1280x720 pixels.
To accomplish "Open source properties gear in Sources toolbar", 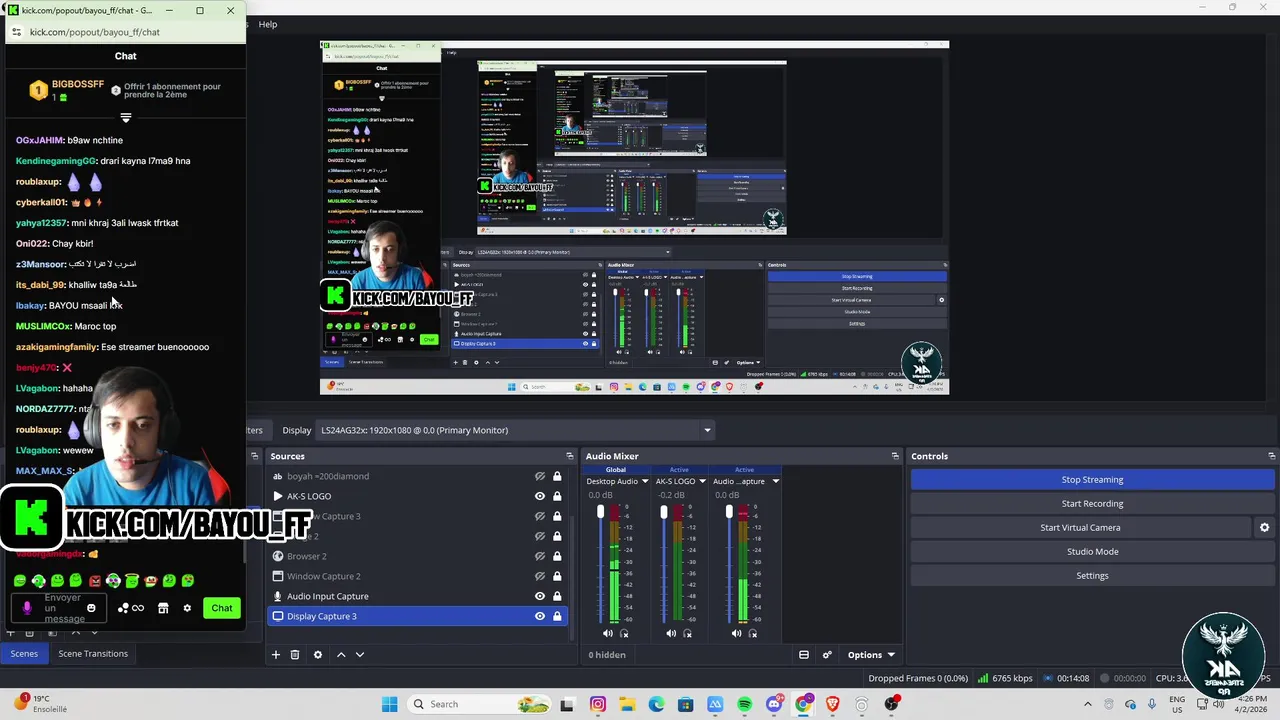I will [x=318, y=655].
